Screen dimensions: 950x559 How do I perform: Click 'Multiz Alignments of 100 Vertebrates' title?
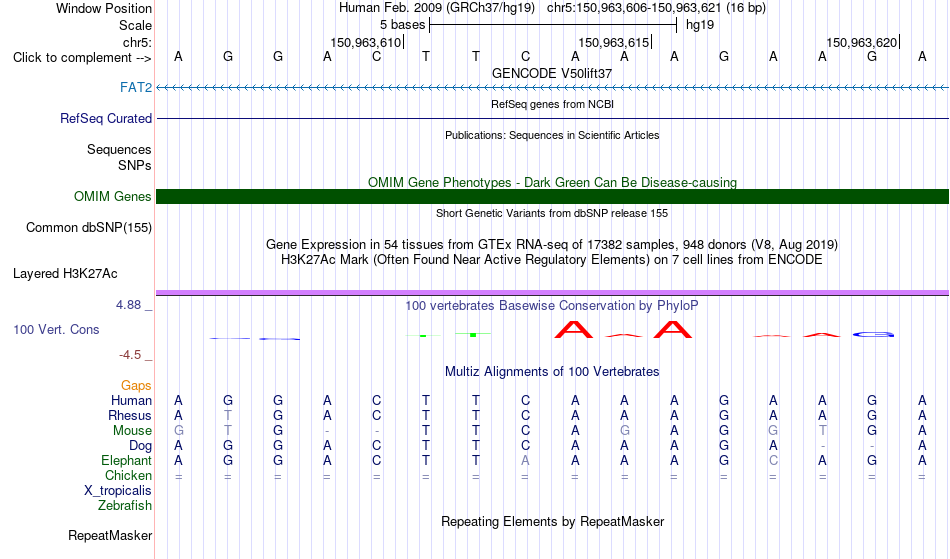point(552,371)
